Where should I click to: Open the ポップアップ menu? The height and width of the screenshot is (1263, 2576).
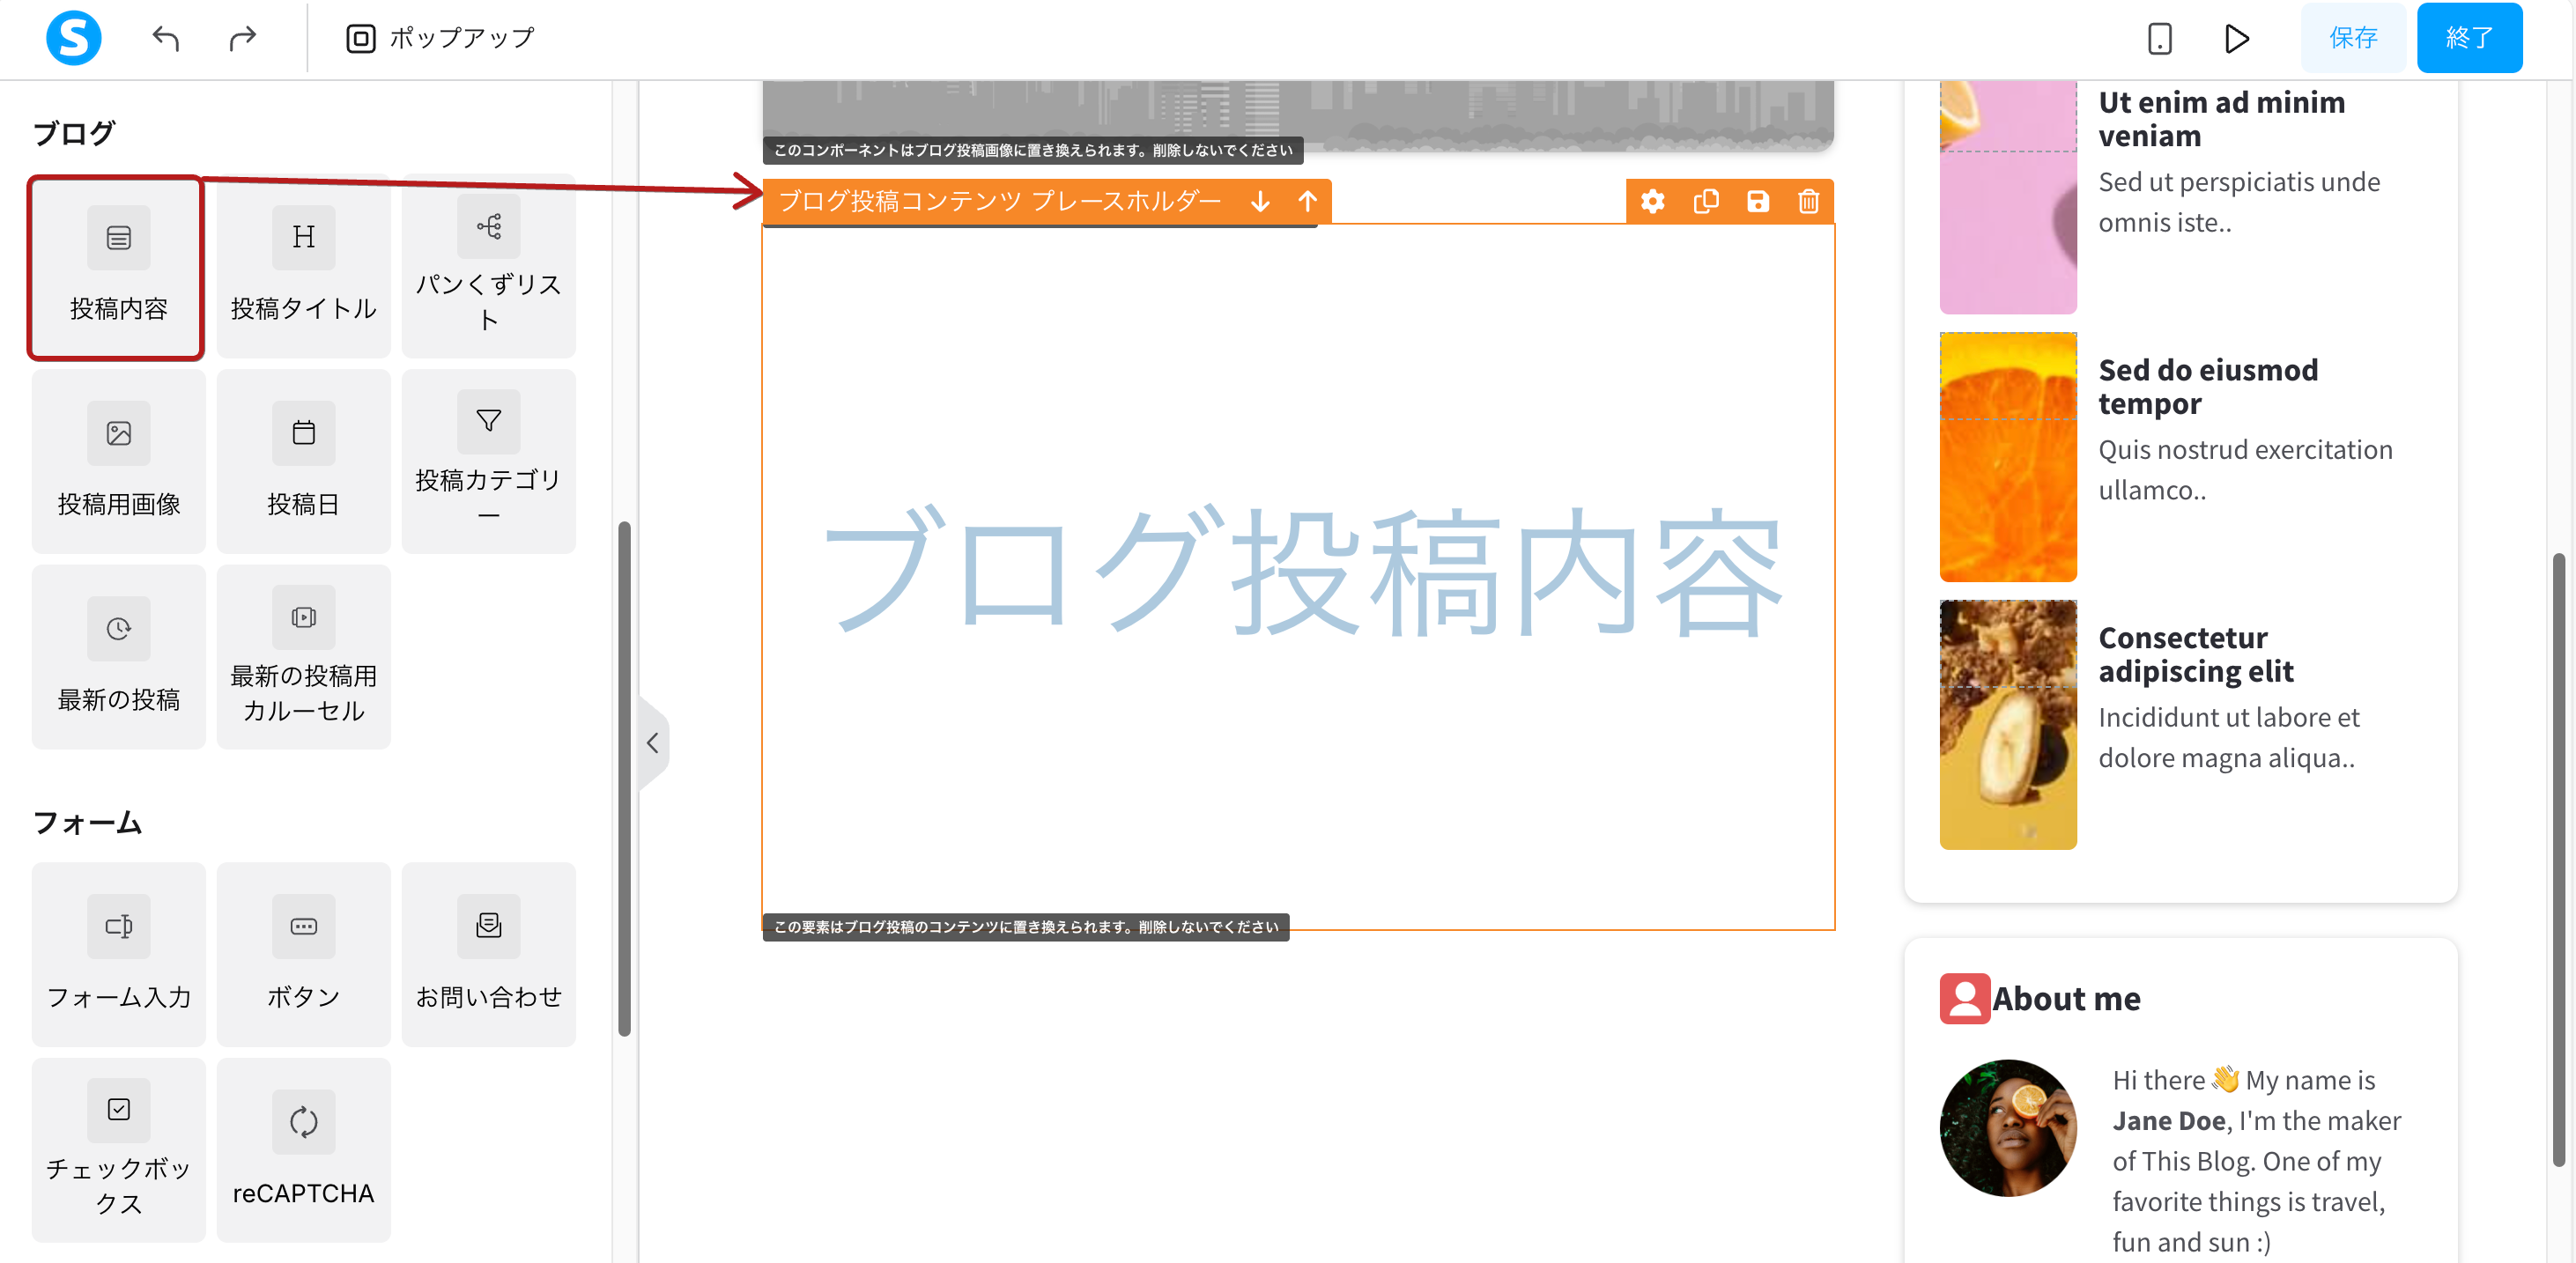click(440, 38)
